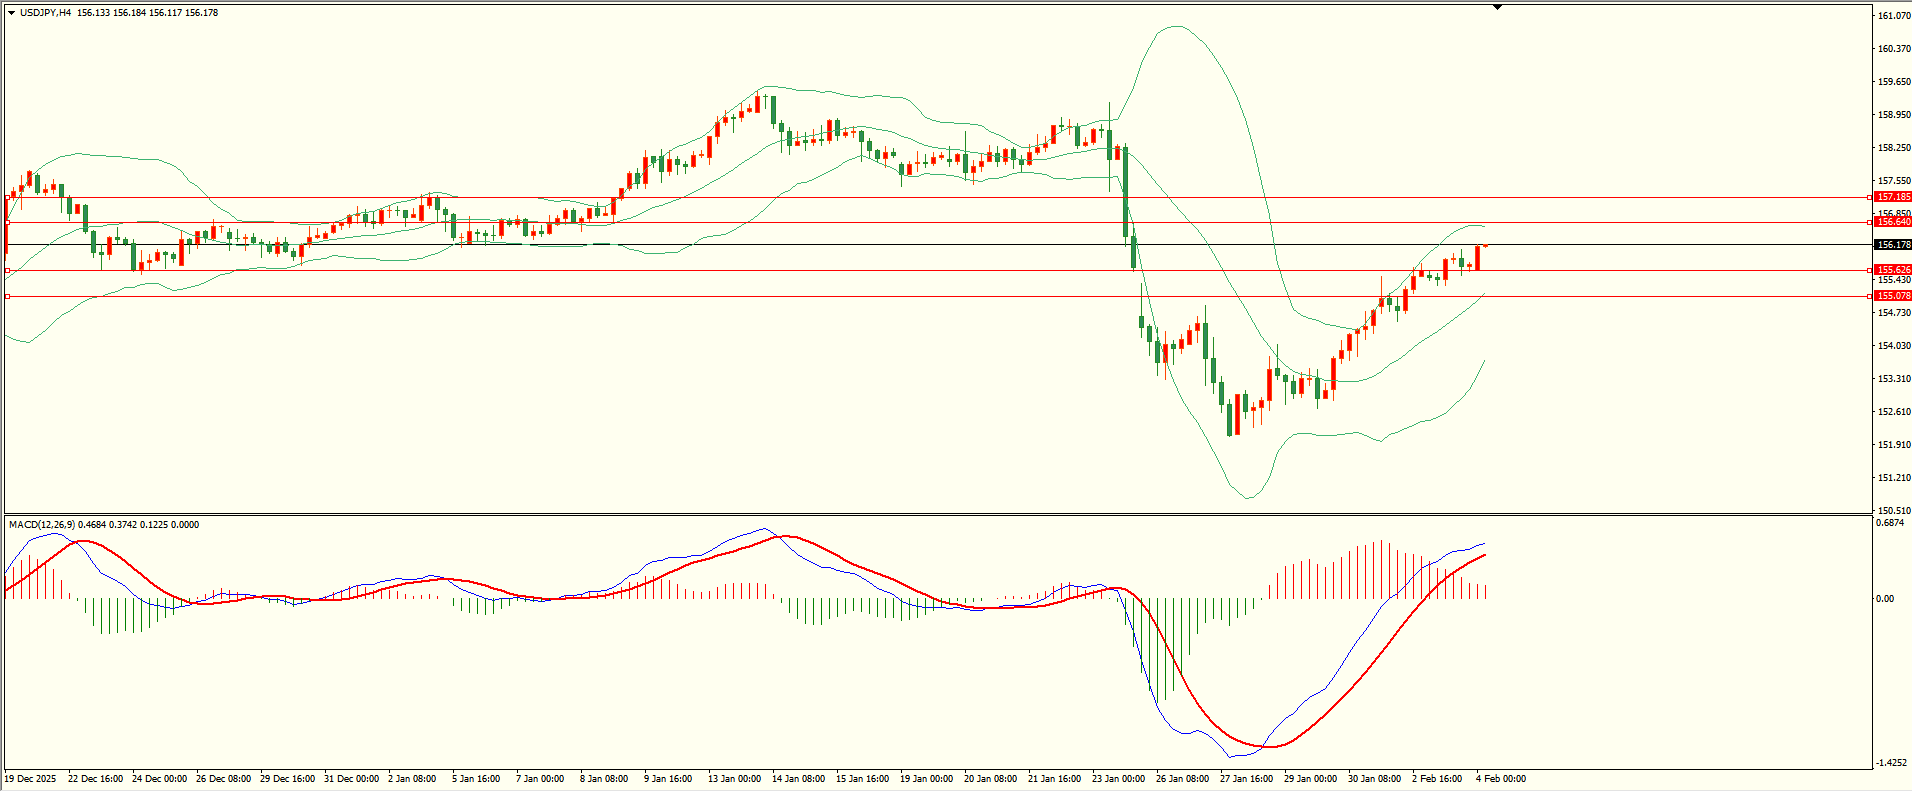Click the 23 Jan 00:00 time axis label
The image size is (1912, 792).
coord(1118,779)
